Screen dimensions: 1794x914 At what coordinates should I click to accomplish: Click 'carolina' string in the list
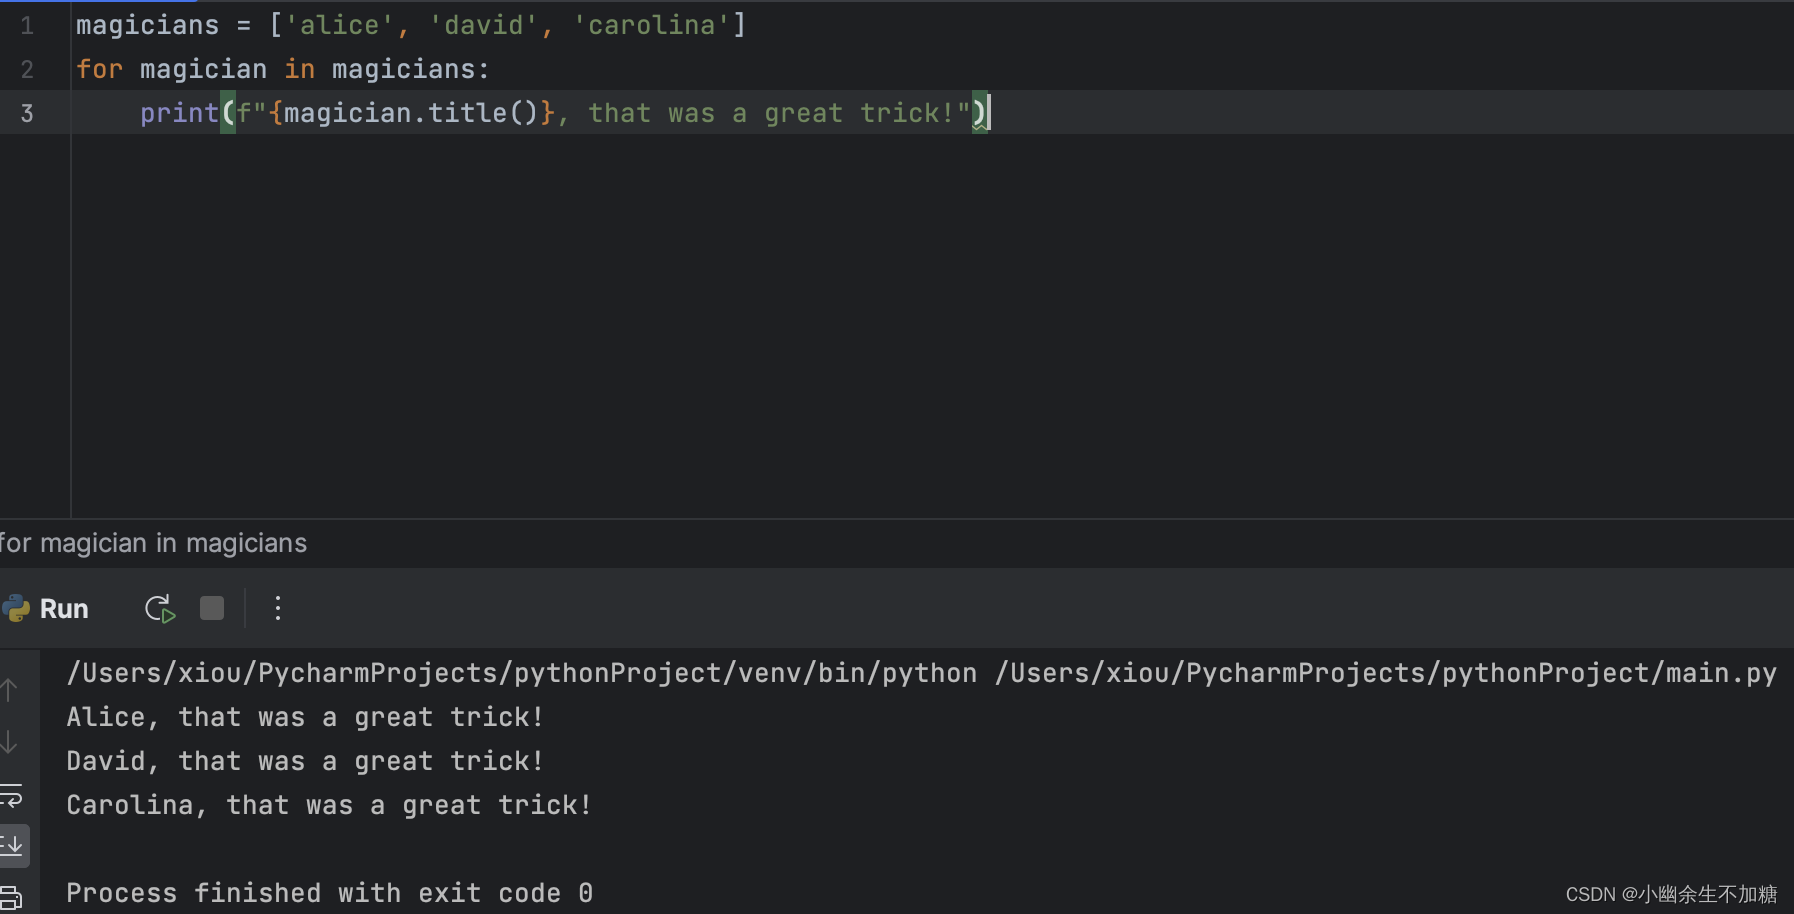coord(651,25)
